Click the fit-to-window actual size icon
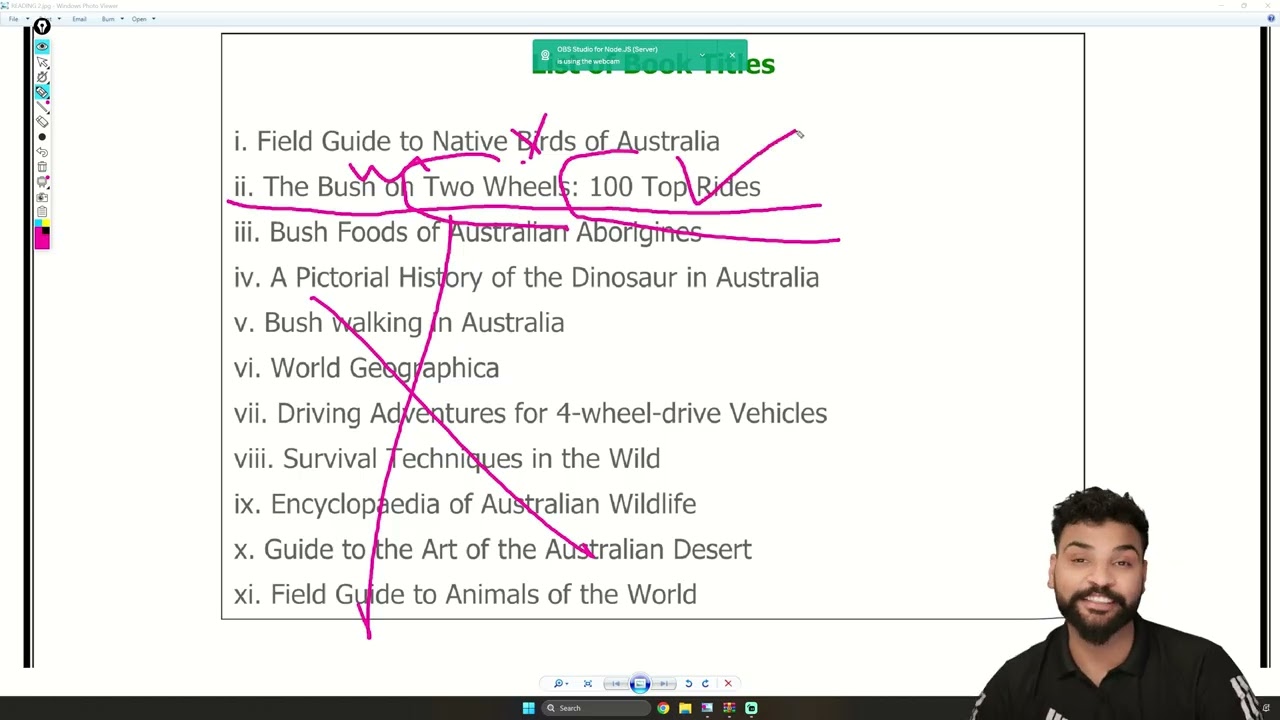This screenshot has width=1280, height=720. (x=588, y=683)
